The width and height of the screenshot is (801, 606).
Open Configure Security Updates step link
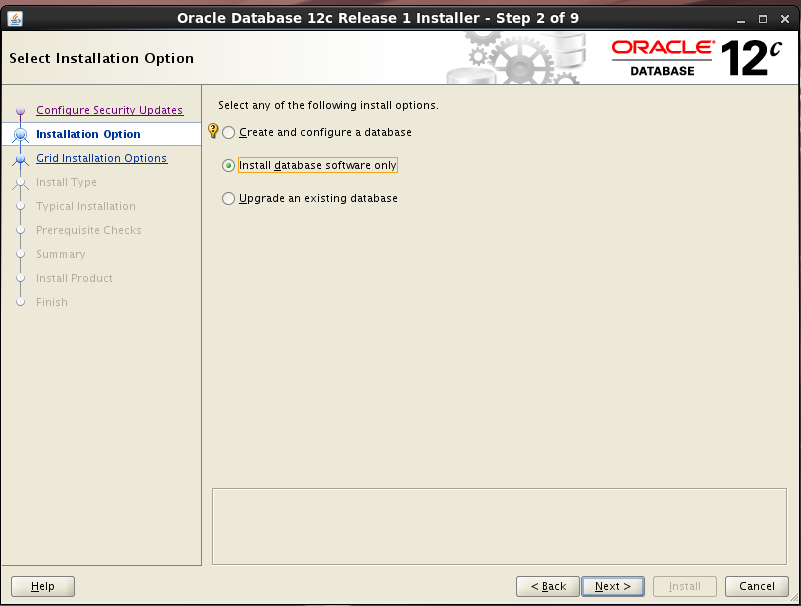click(x=109, y=110)
